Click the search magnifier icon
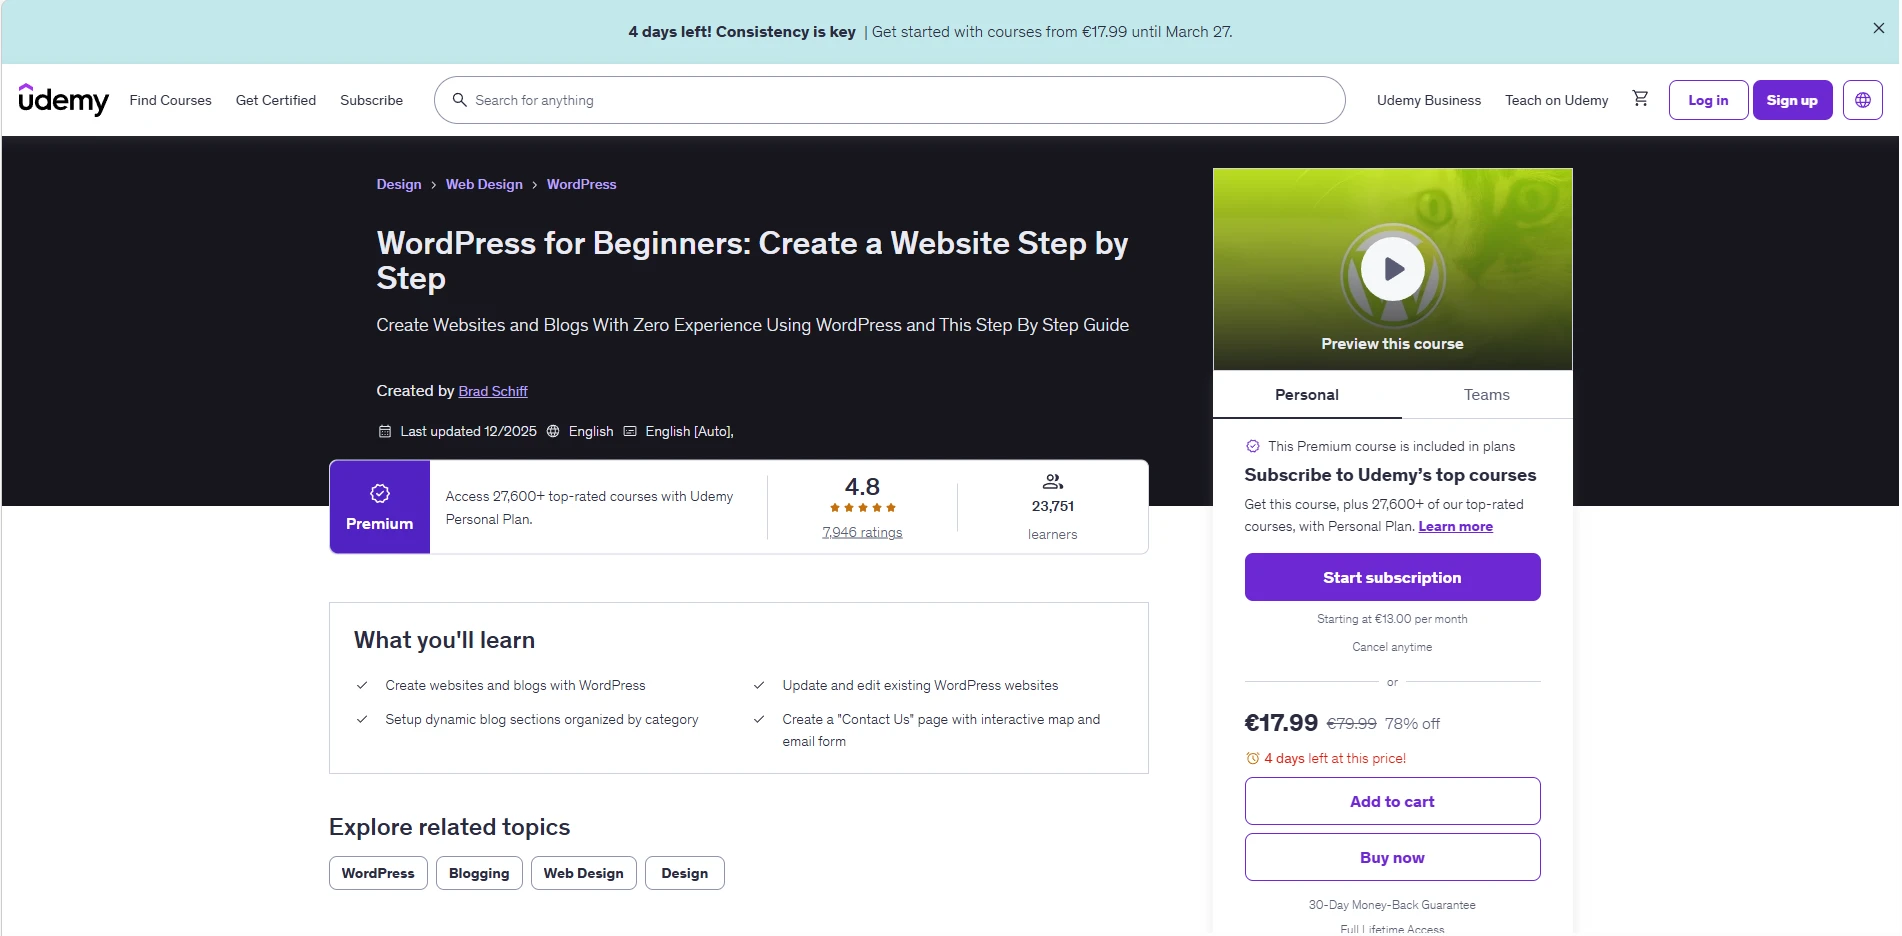The width and height of the screenshot is (1902, 936). tap(460, 100)
